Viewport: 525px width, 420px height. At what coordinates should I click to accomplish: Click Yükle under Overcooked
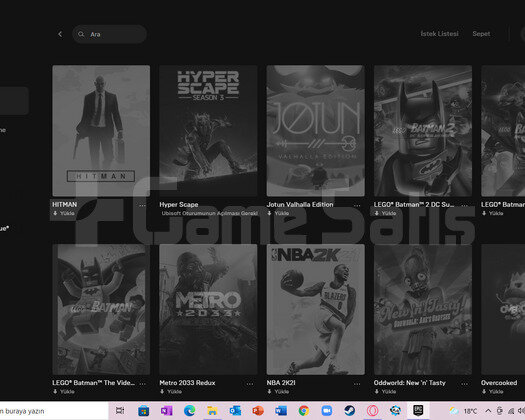pos(493,392)
